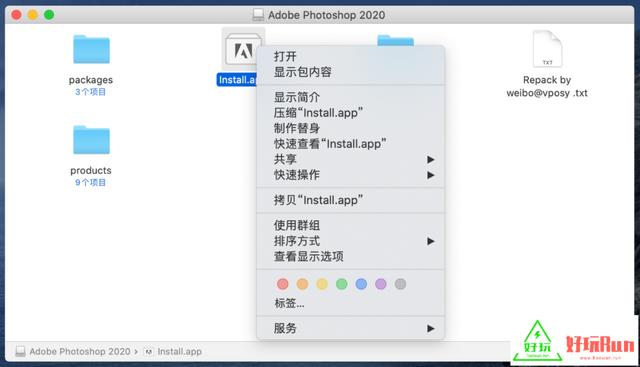Image resolution: width=640 pixels, height=367 pixels.
Task: Expand the 排序方式 submenu
Action: [350, 241]
